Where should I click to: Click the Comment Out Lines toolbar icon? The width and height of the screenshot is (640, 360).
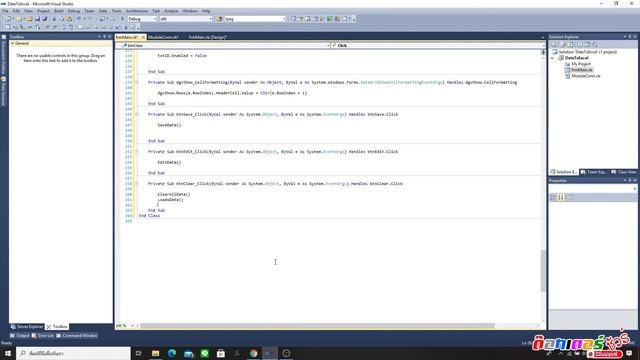(64, 27)
